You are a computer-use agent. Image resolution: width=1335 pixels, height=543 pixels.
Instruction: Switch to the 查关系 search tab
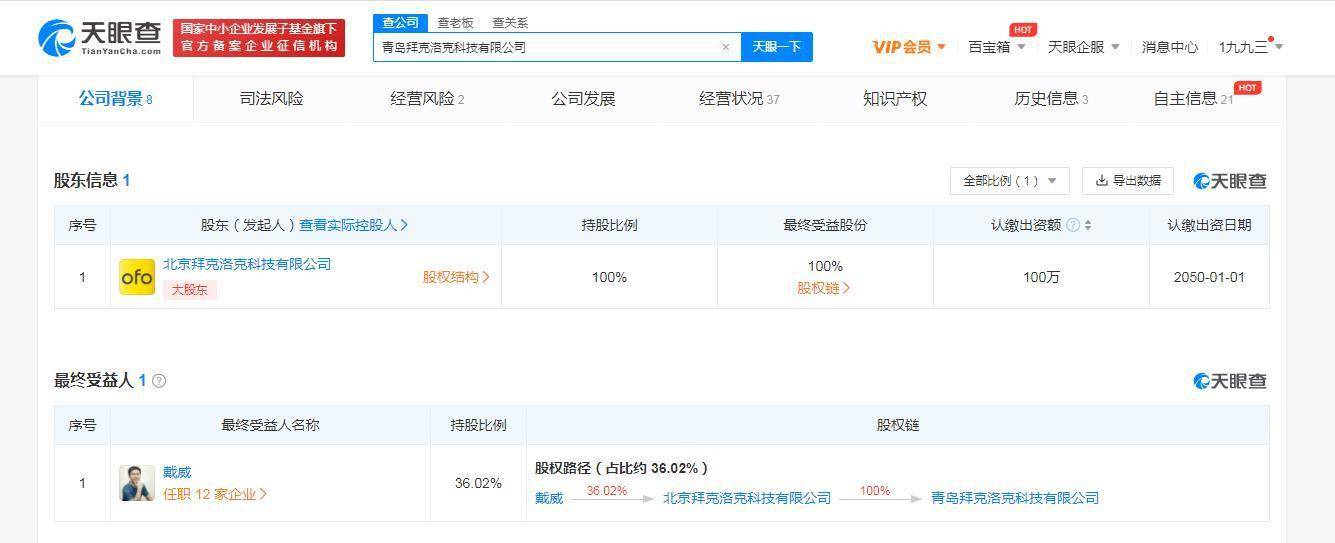point(510,22)
